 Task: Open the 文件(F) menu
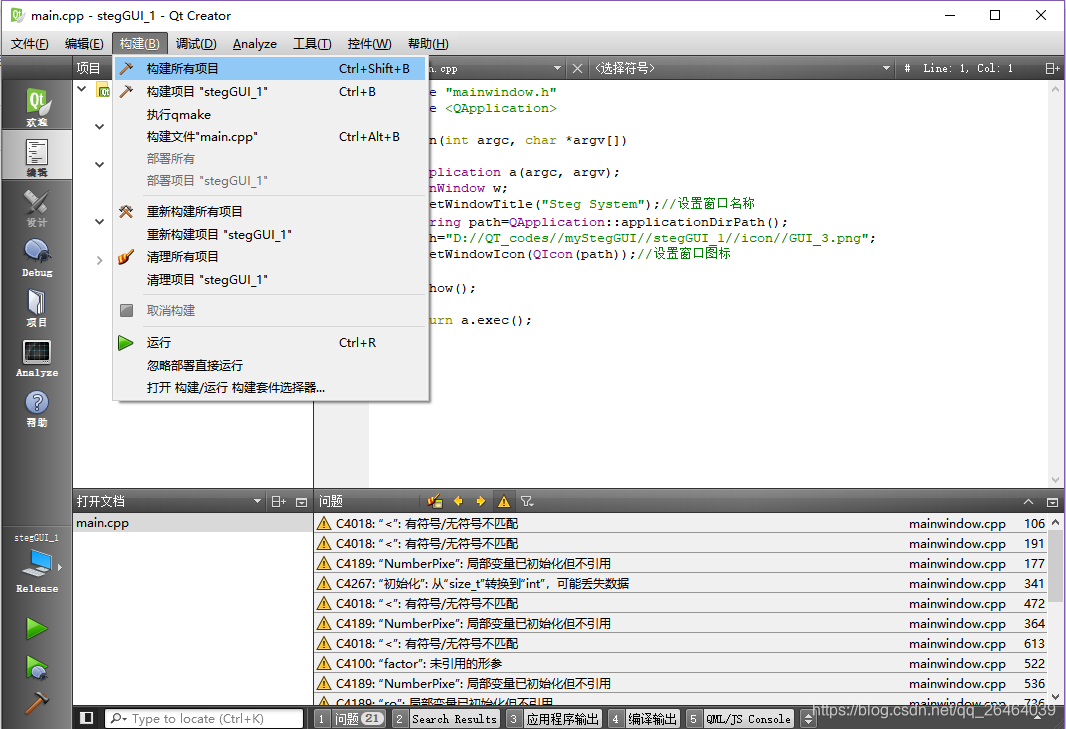29,44
